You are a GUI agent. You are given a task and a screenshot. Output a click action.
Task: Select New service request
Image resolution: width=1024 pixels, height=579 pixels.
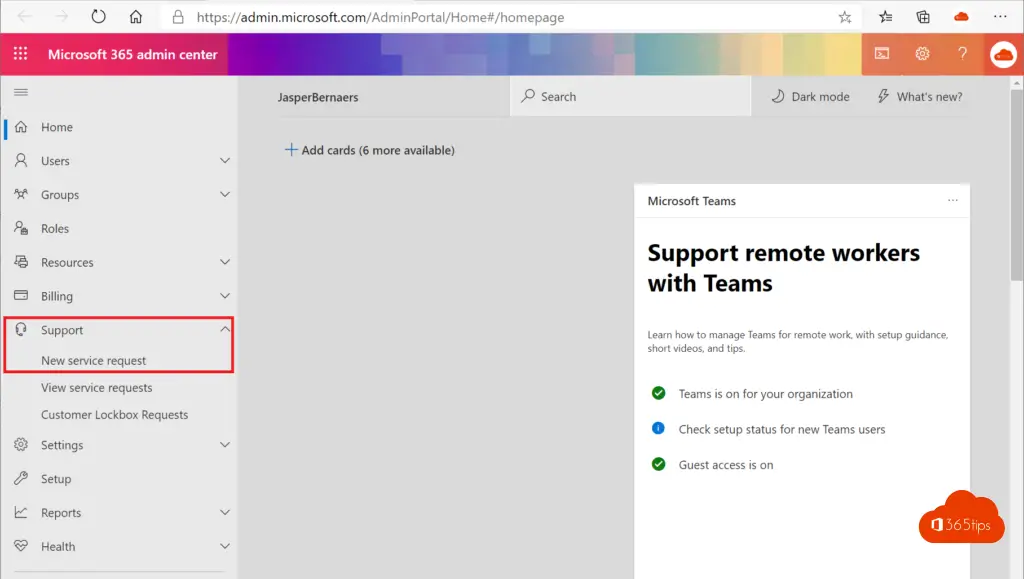point(94,361)
